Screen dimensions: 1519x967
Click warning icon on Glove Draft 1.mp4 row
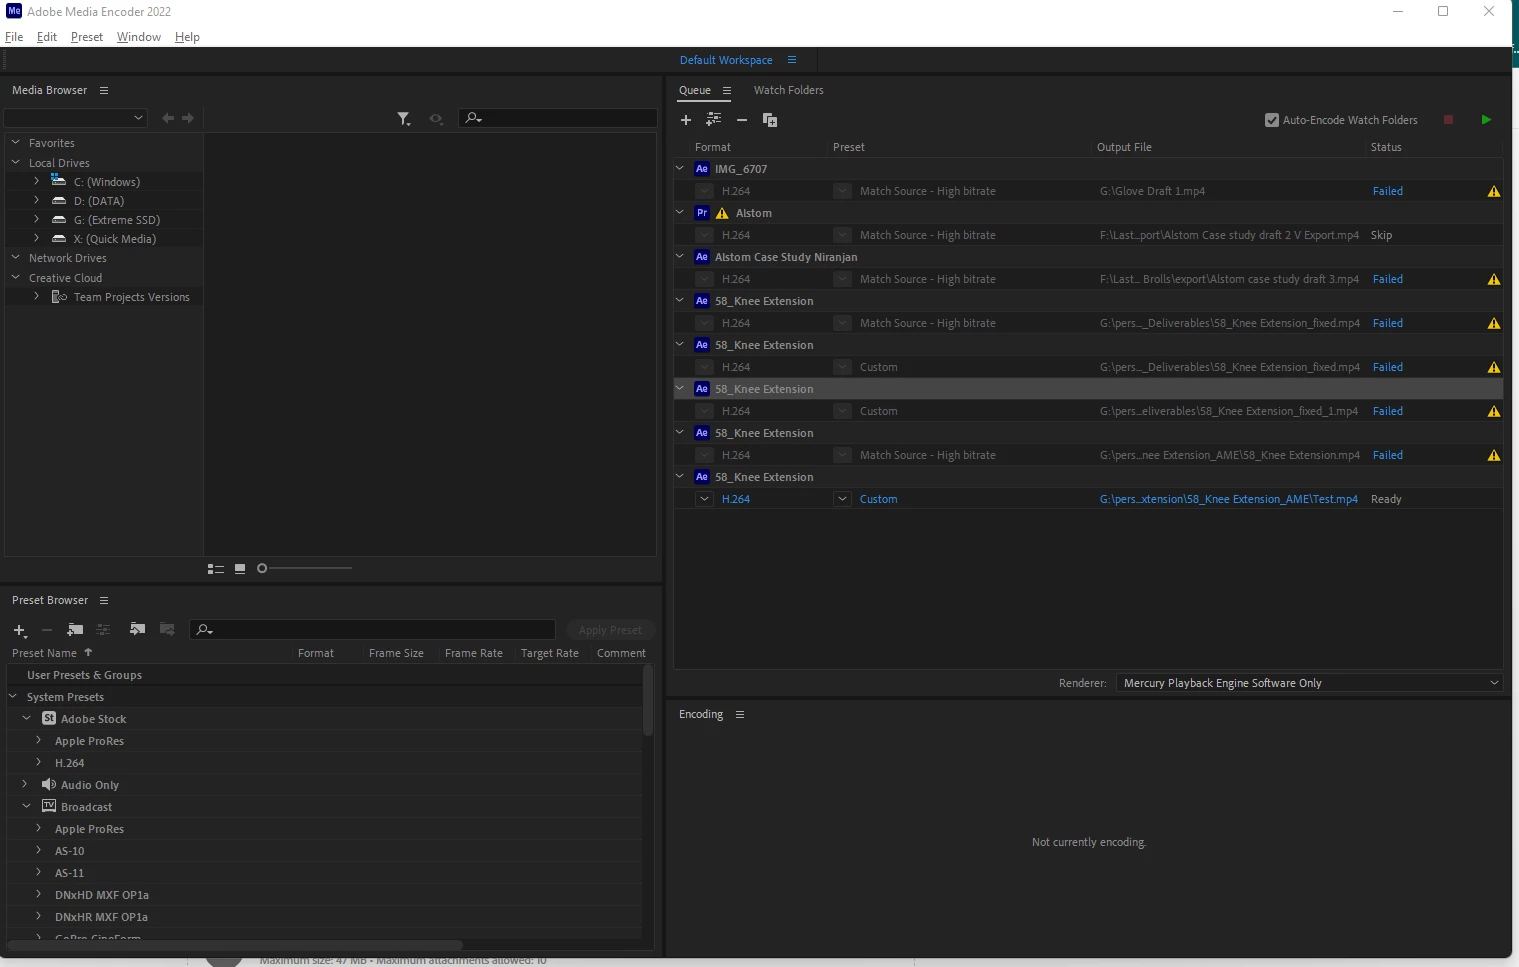click(x=1494, y=192)
